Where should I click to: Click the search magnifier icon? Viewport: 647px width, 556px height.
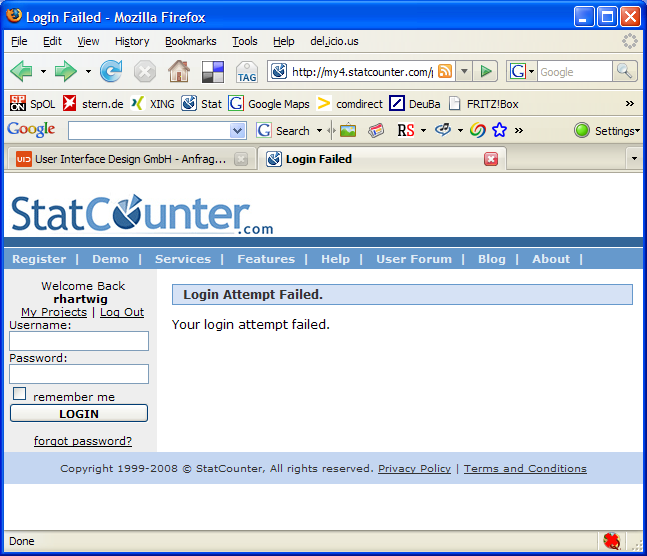pyautogui.click(x=624, y=71)
